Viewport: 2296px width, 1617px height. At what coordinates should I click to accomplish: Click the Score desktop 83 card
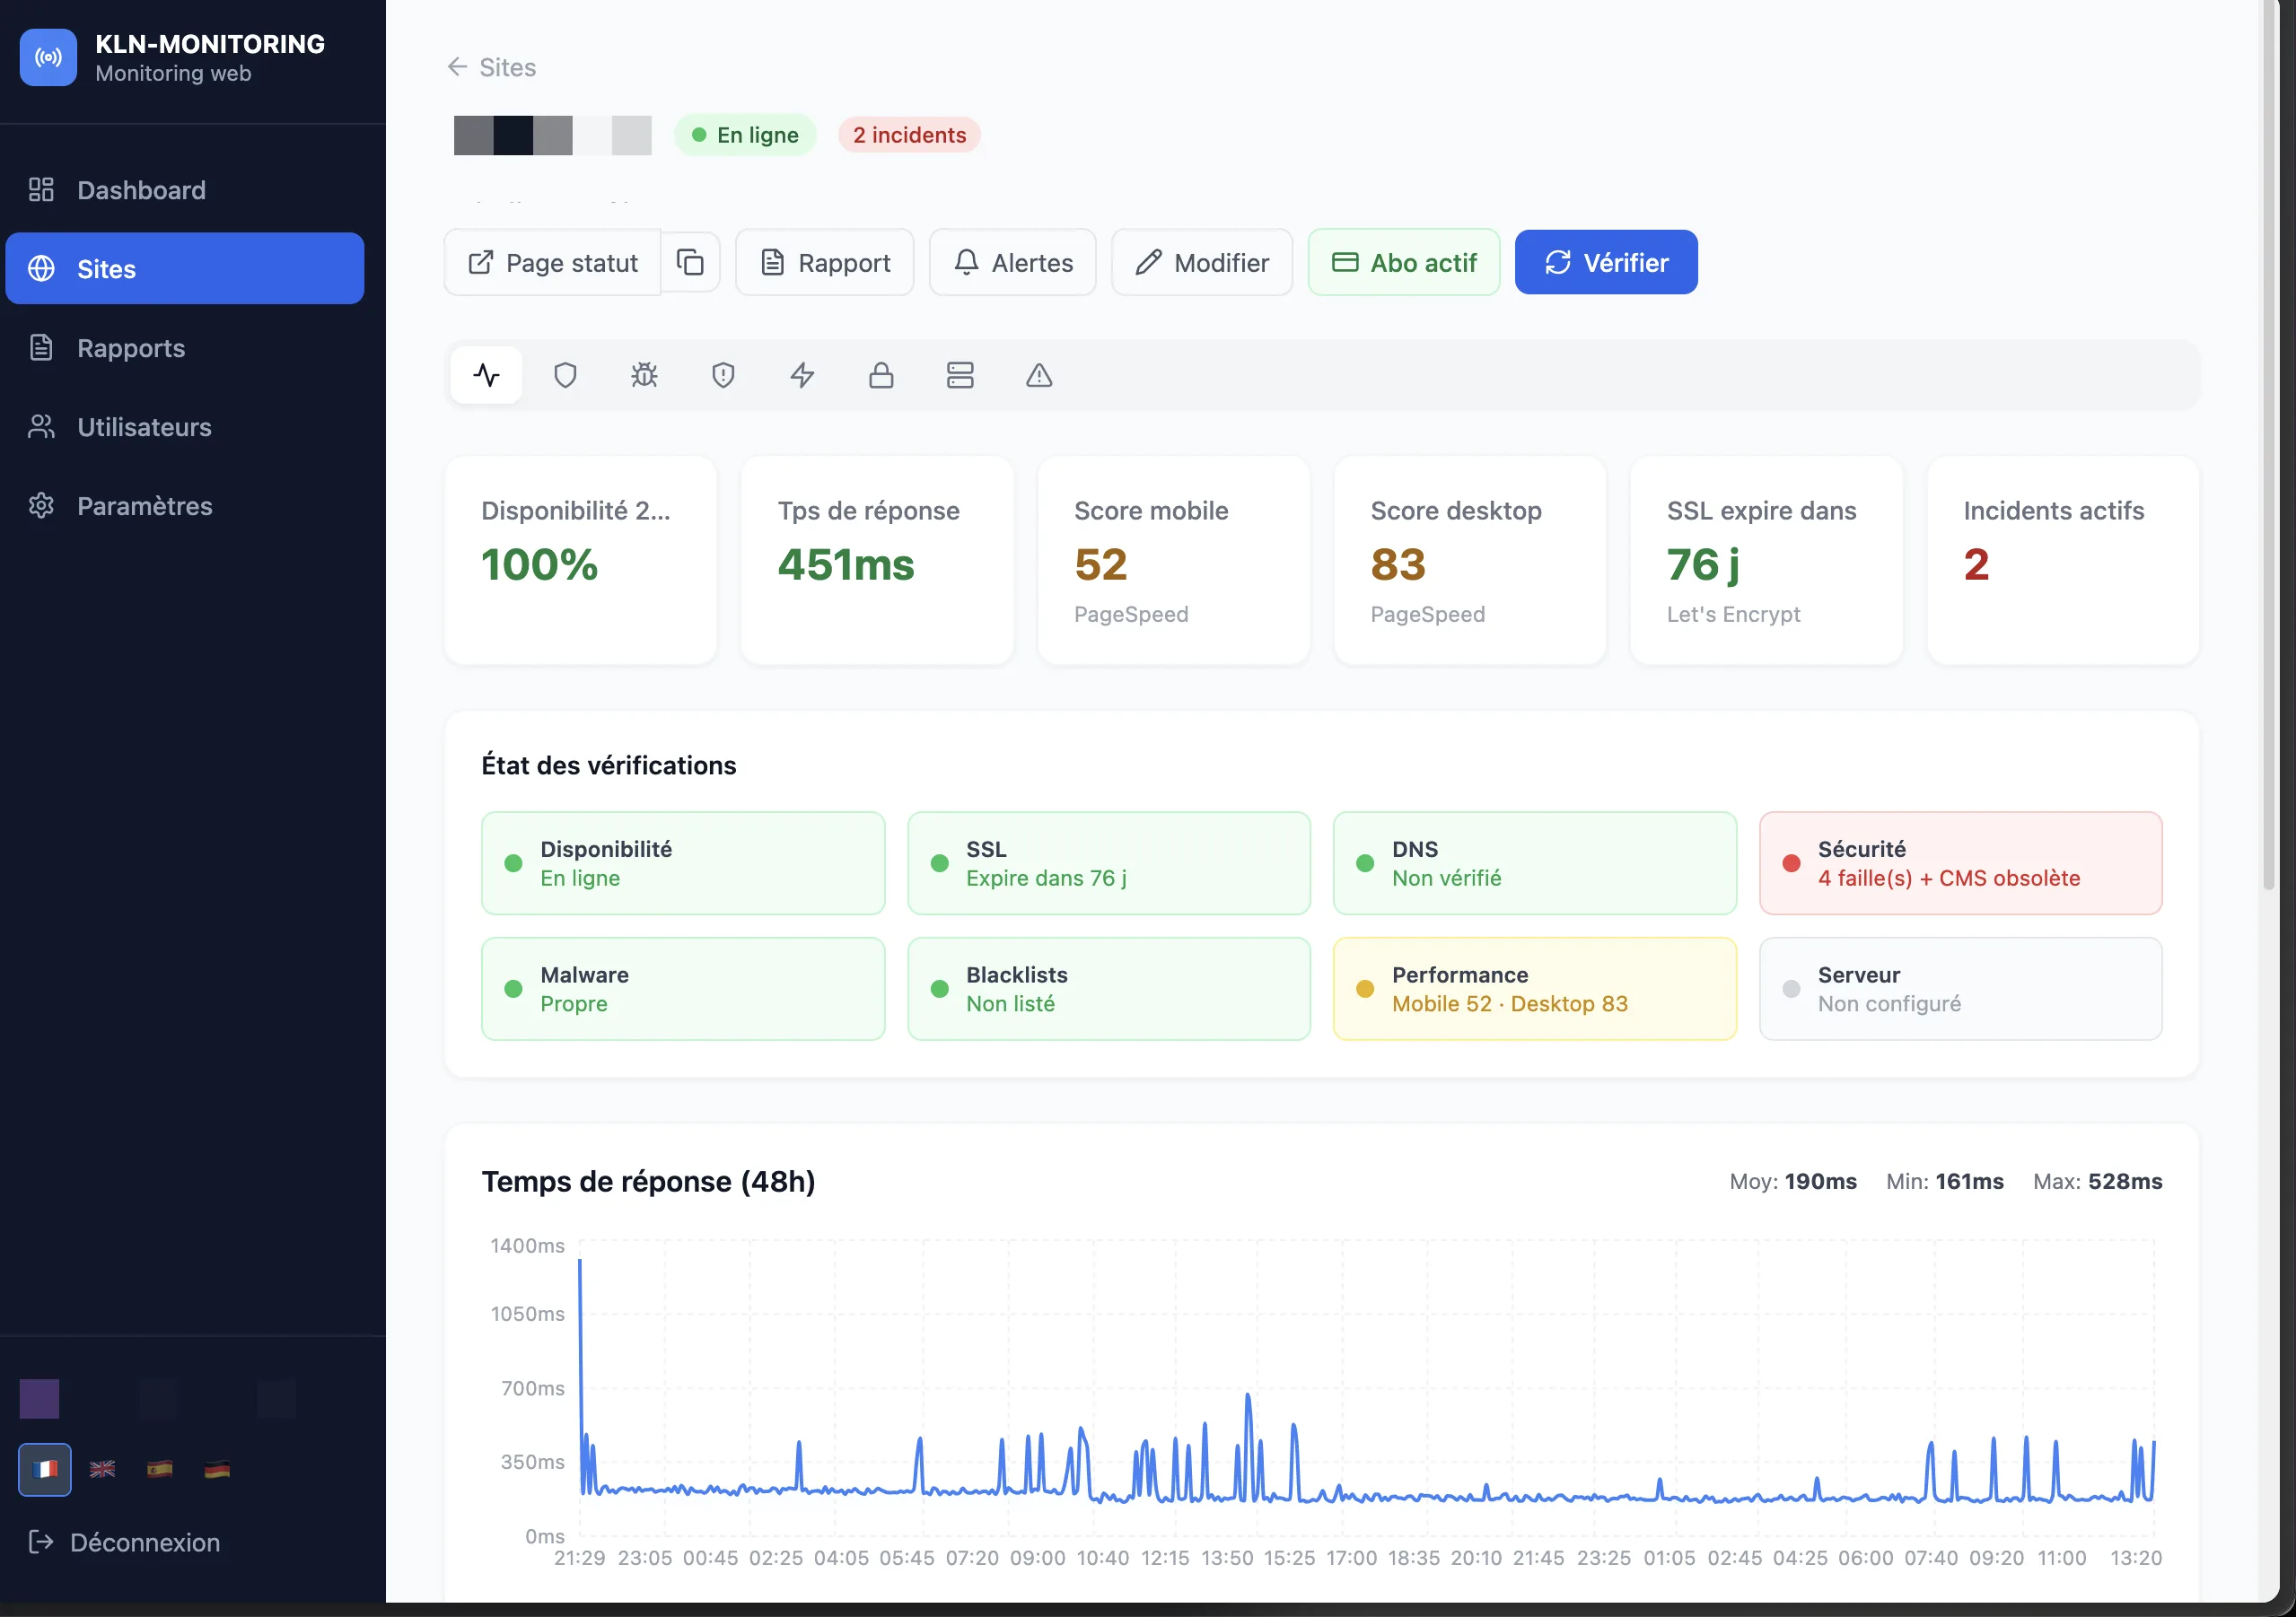[x=1470, y=560]
